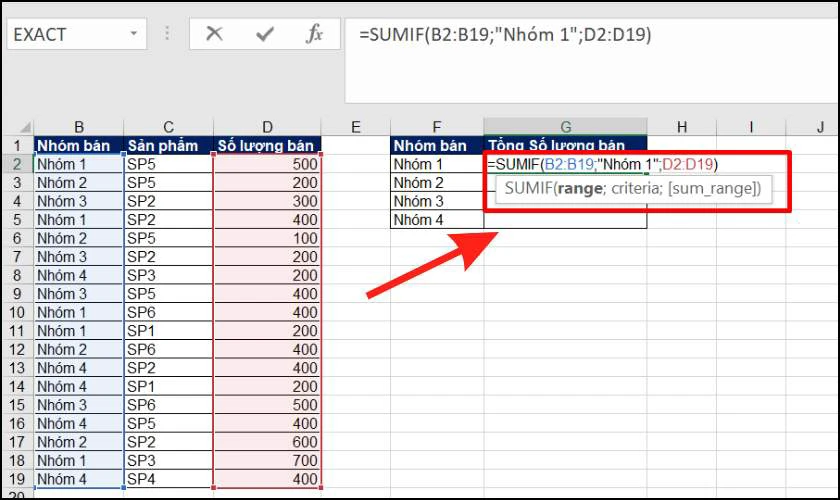This screenshot has width=840, height=500.
Task: Select column H header
Action: [x=681, y=127]
